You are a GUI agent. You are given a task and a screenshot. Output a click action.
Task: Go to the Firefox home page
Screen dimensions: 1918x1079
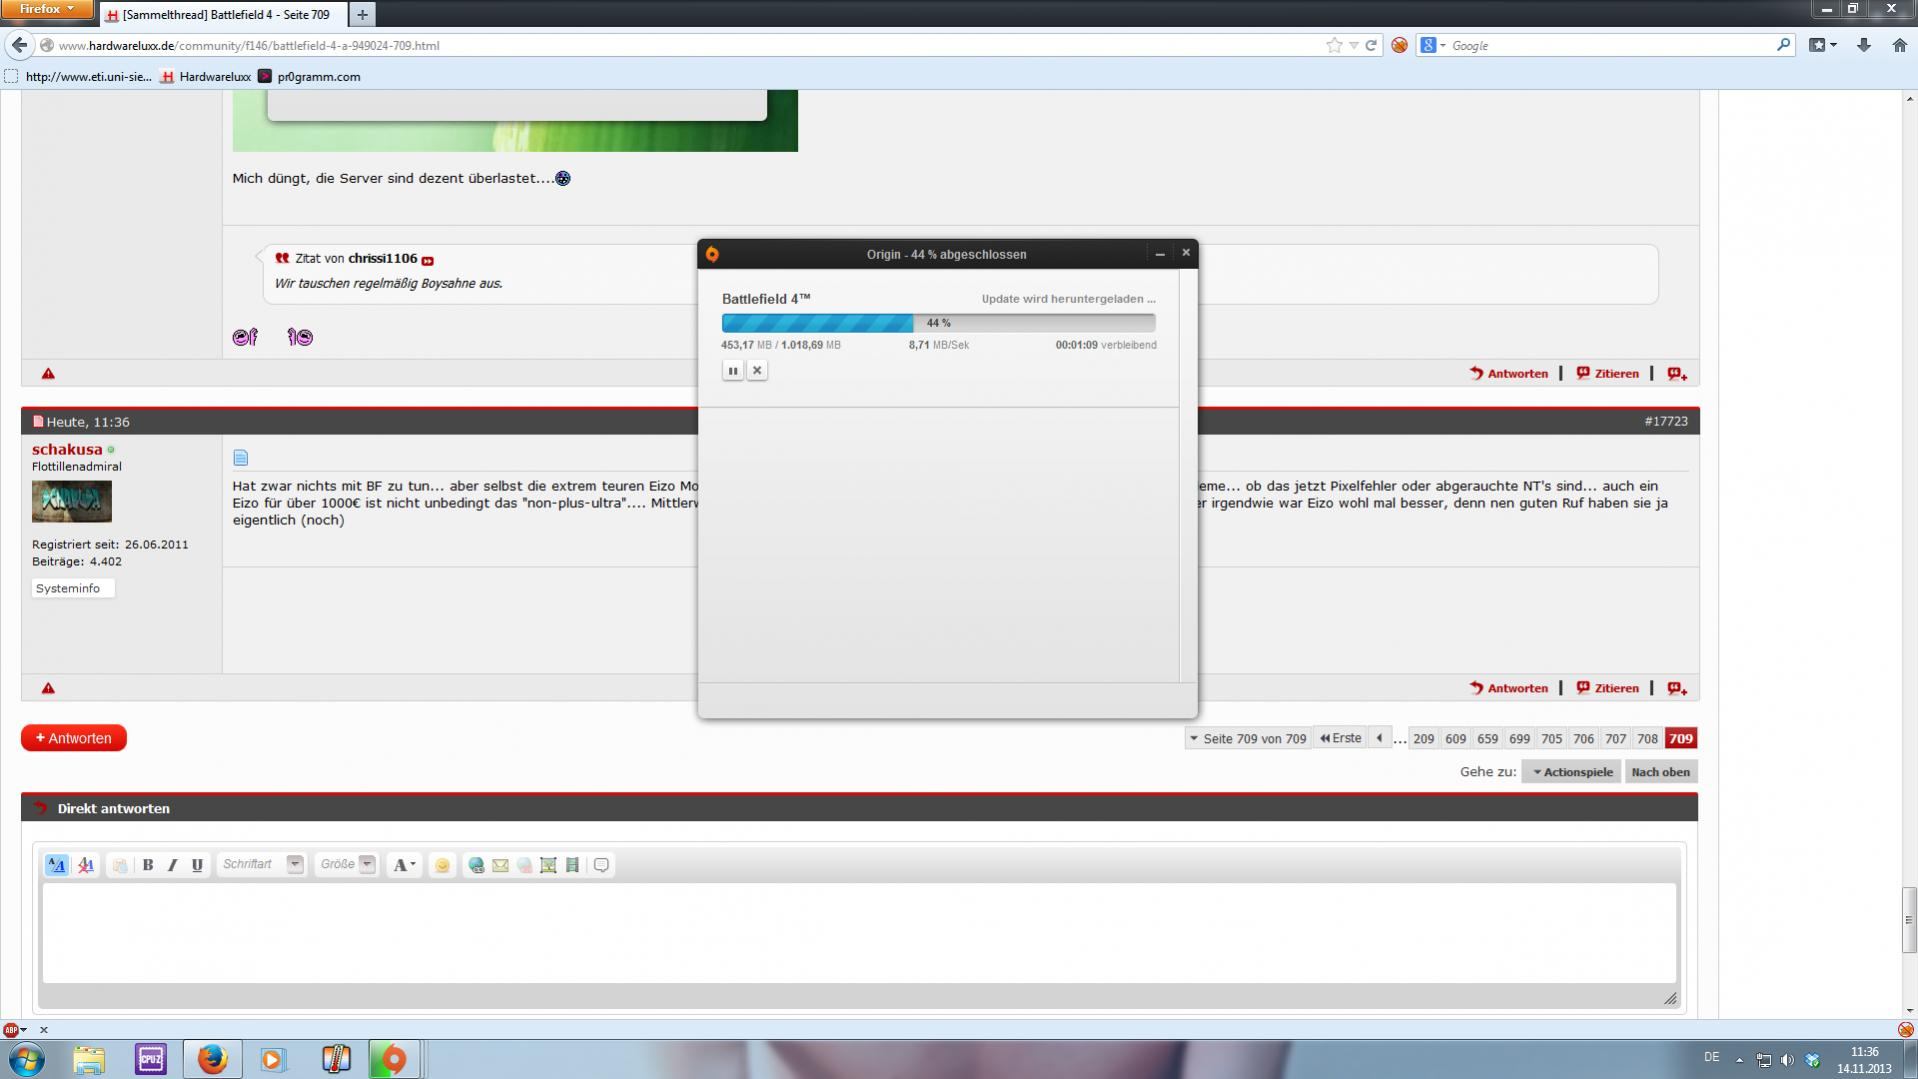(x=1899, y=45)
